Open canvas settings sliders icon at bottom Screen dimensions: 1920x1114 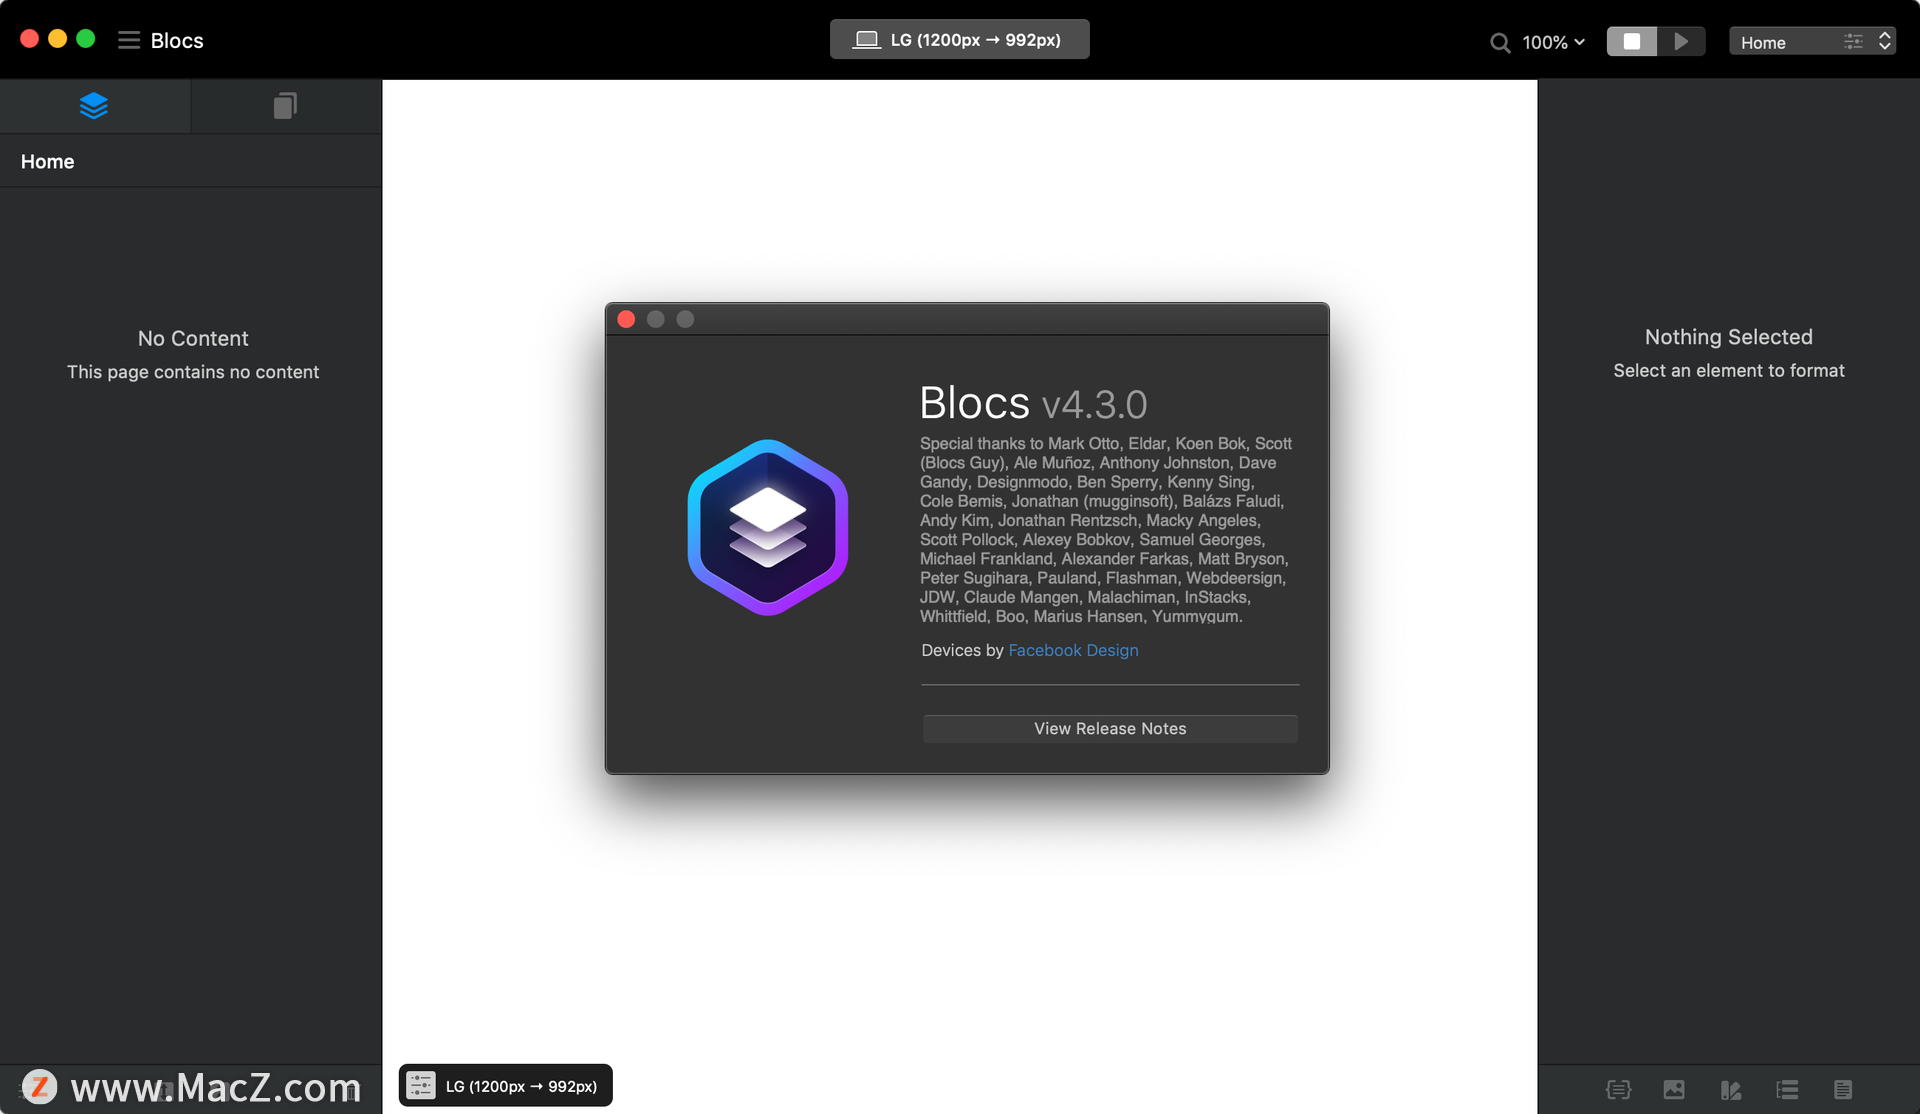coord(421,1086)
